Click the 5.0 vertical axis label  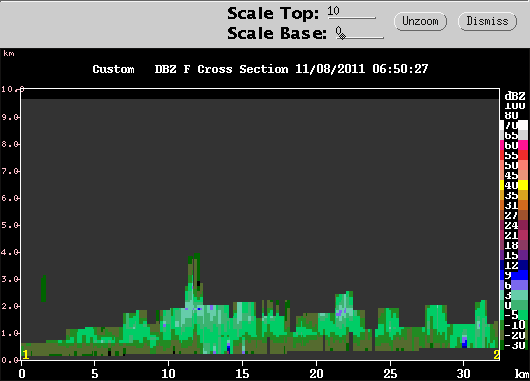(x=9, y=225)
